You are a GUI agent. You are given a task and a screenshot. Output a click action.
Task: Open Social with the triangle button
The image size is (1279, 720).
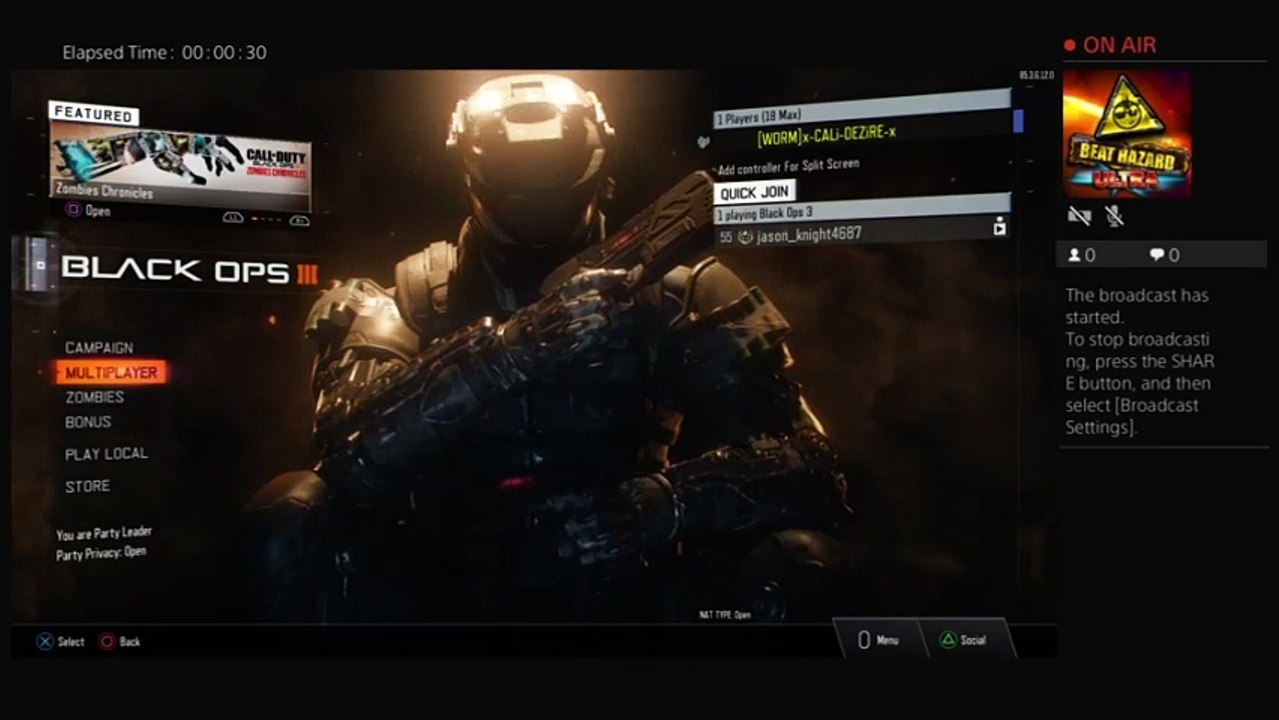tap(964, 640)
